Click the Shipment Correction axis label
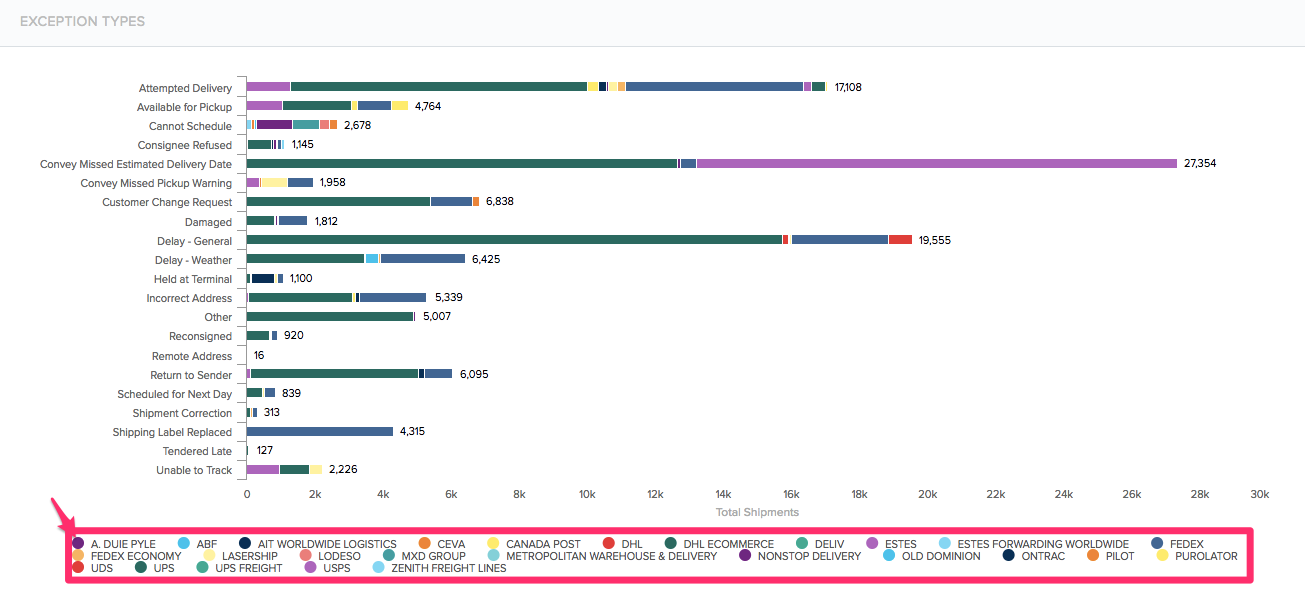This screenshot has height=590, width=1305. click(x=182, y=413)
